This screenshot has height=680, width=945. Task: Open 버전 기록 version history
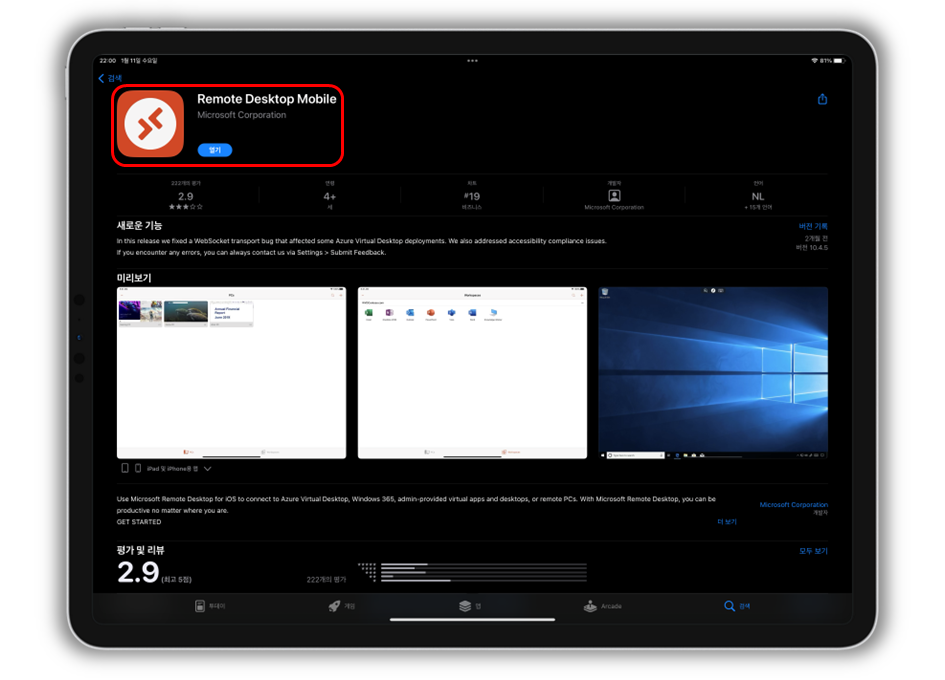pyautogui.click(x=813, y=227)
